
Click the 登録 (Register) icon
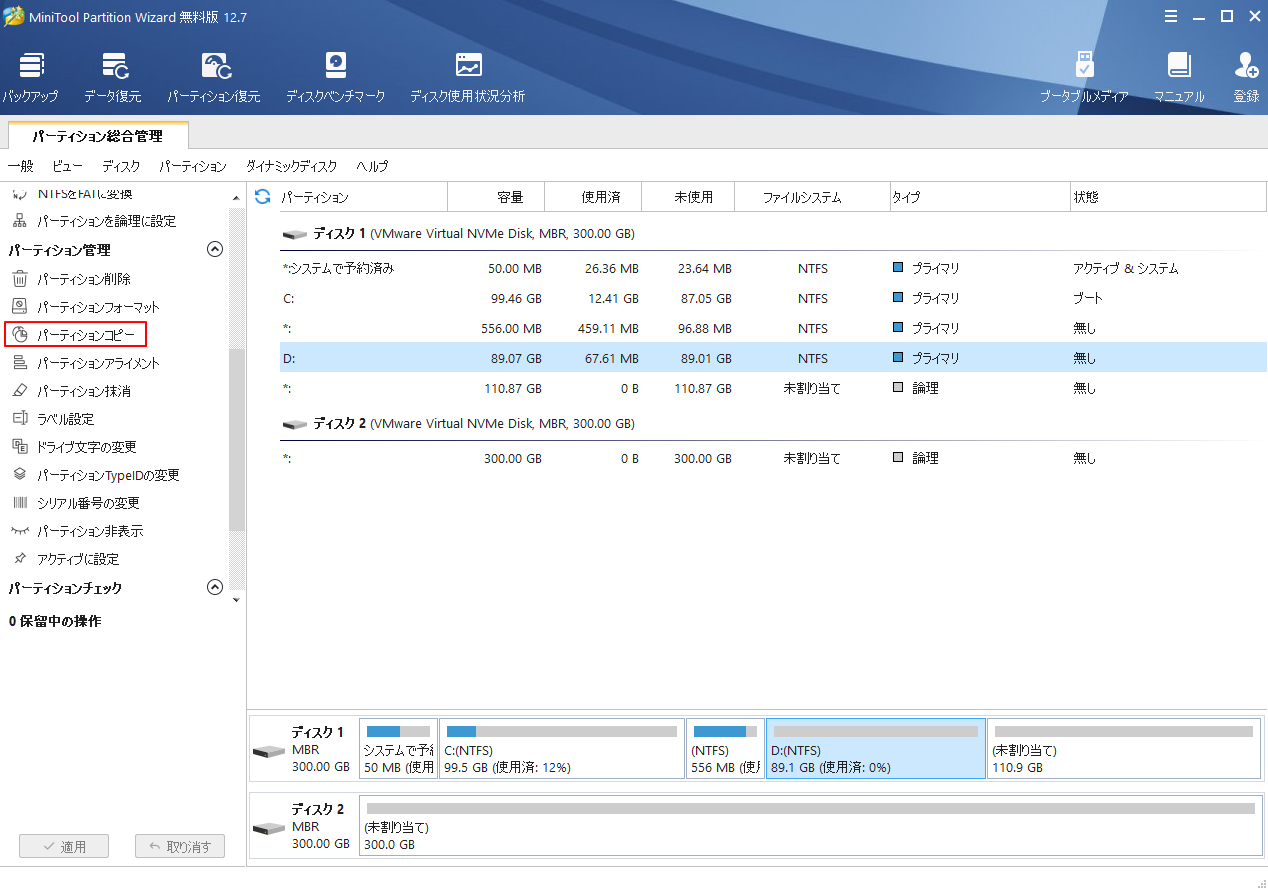(x=1246, y=75)
